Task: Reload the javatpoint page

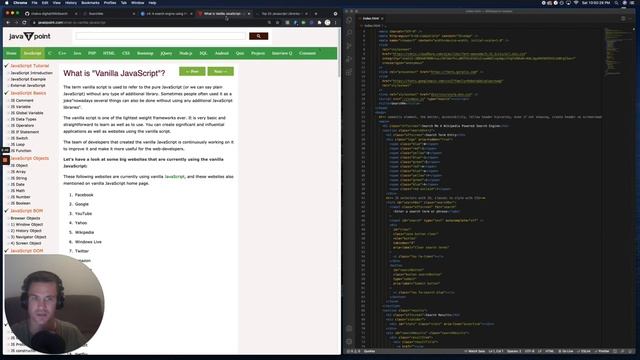Action: tap(24, 22)
